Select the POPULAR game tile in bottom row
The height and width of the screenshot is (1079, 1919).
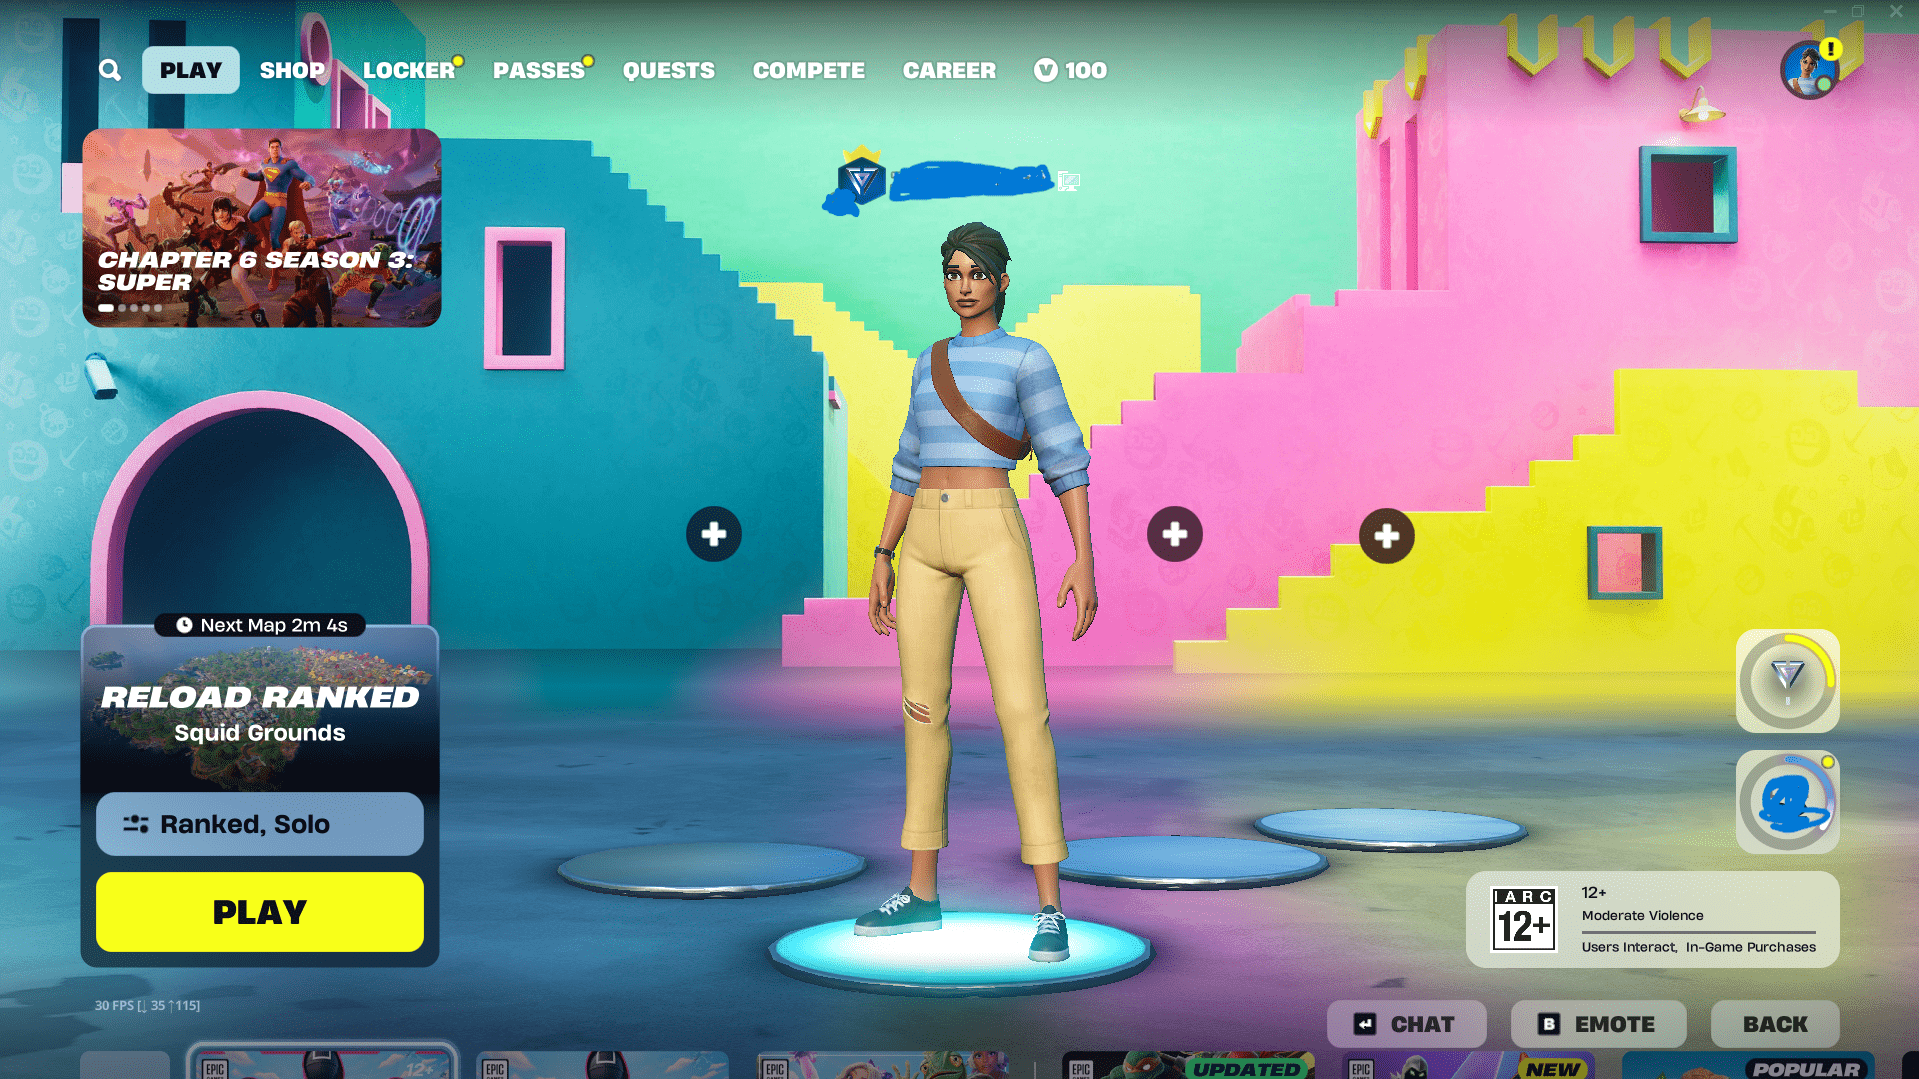click(x=1748, y=1065)
